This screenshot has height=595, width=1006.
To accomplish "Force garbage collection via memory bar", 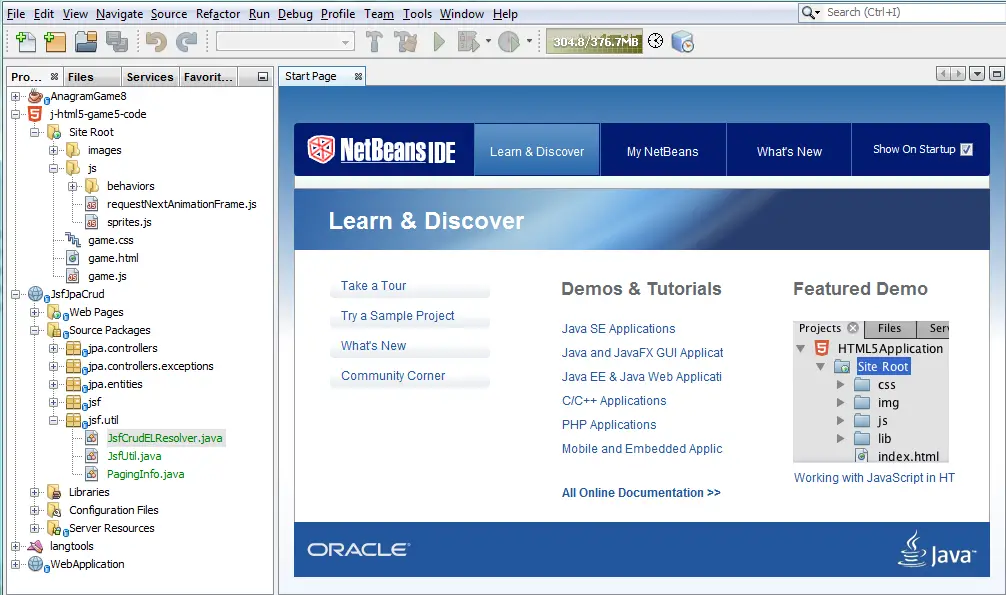I will click(595, 42).
